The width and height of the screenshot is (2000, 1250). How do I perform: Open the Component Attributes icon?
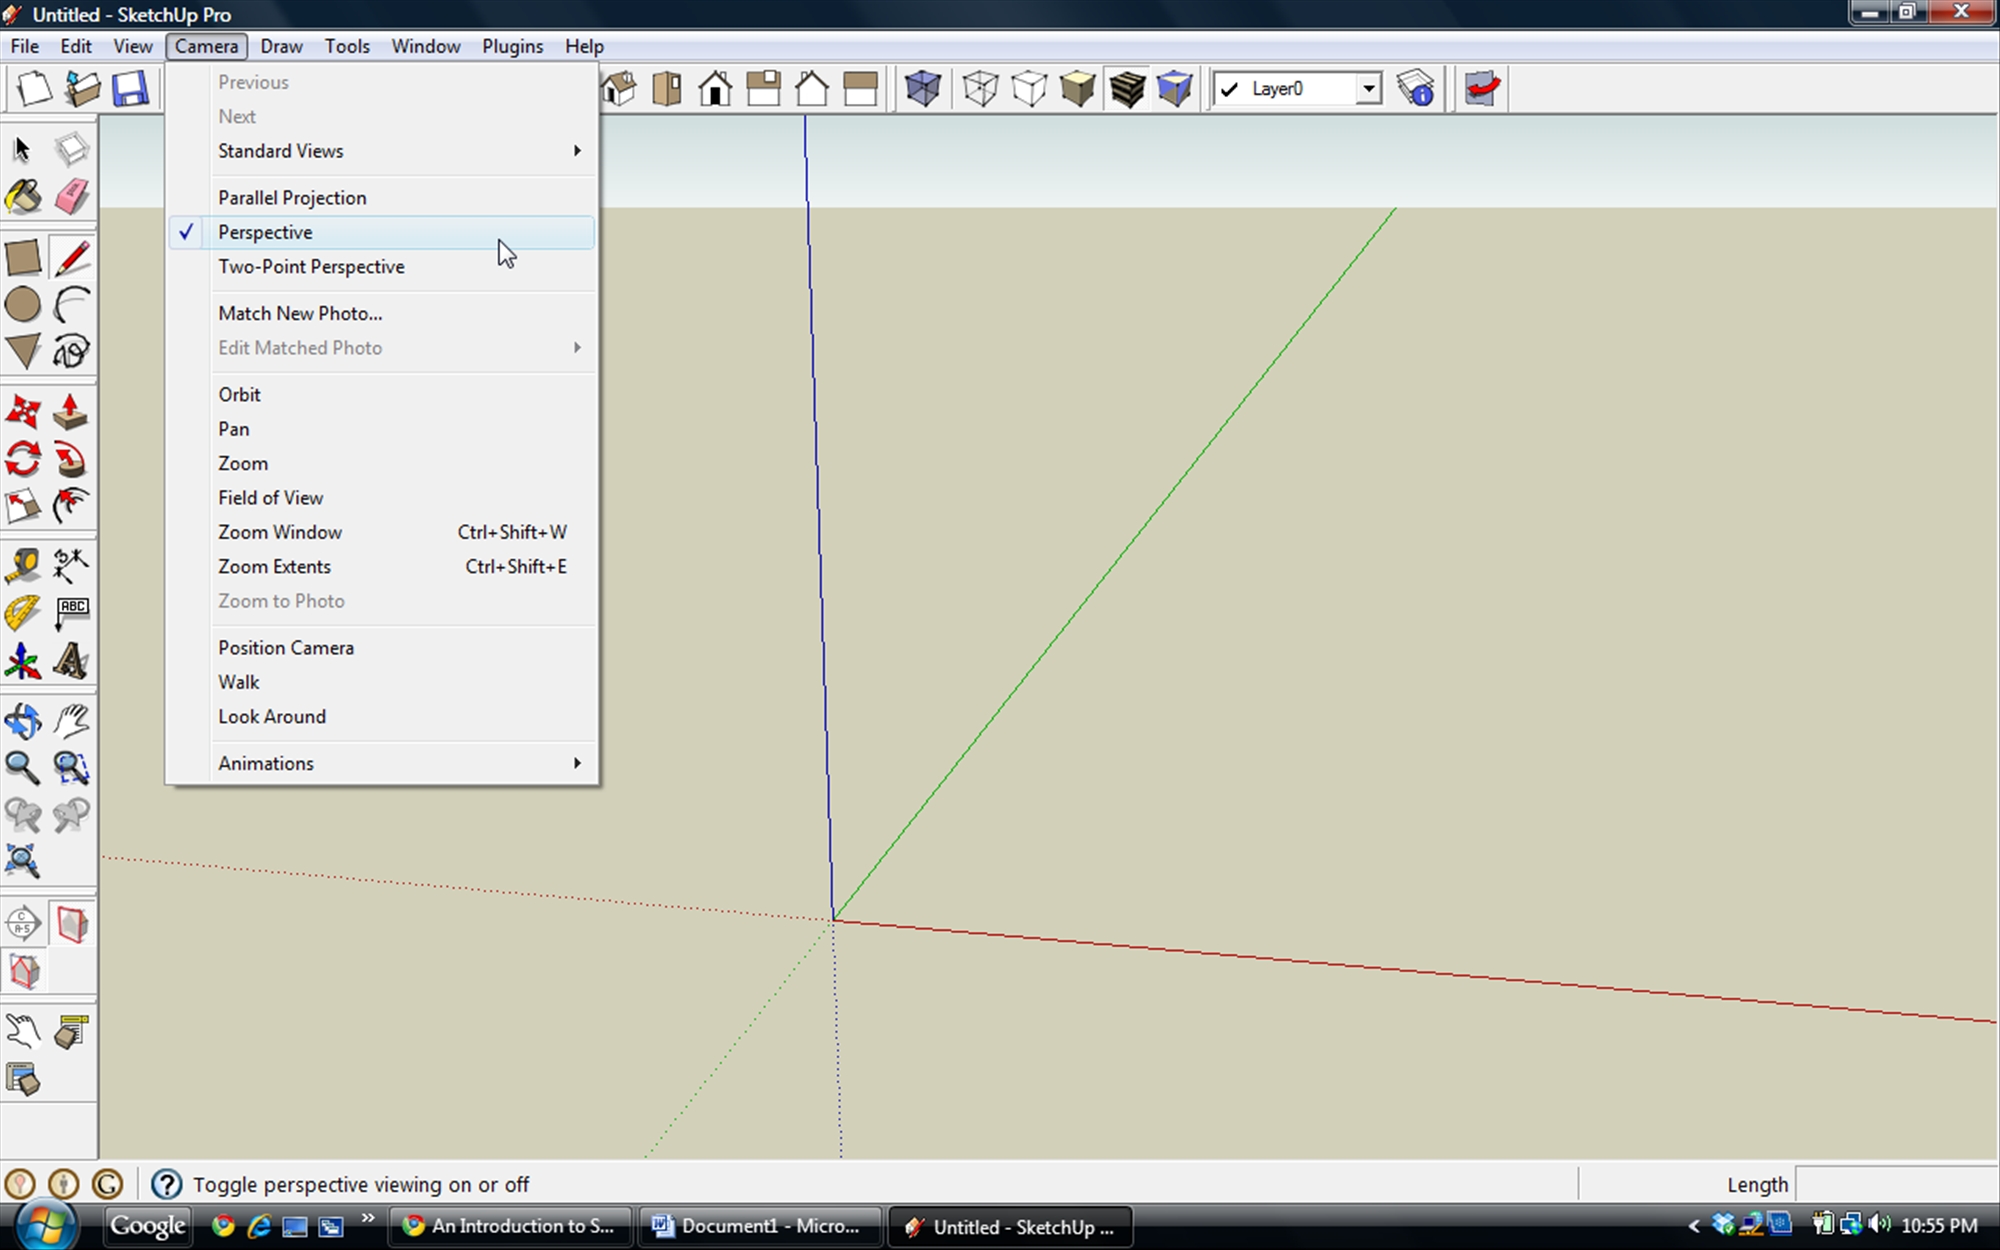23,1078
